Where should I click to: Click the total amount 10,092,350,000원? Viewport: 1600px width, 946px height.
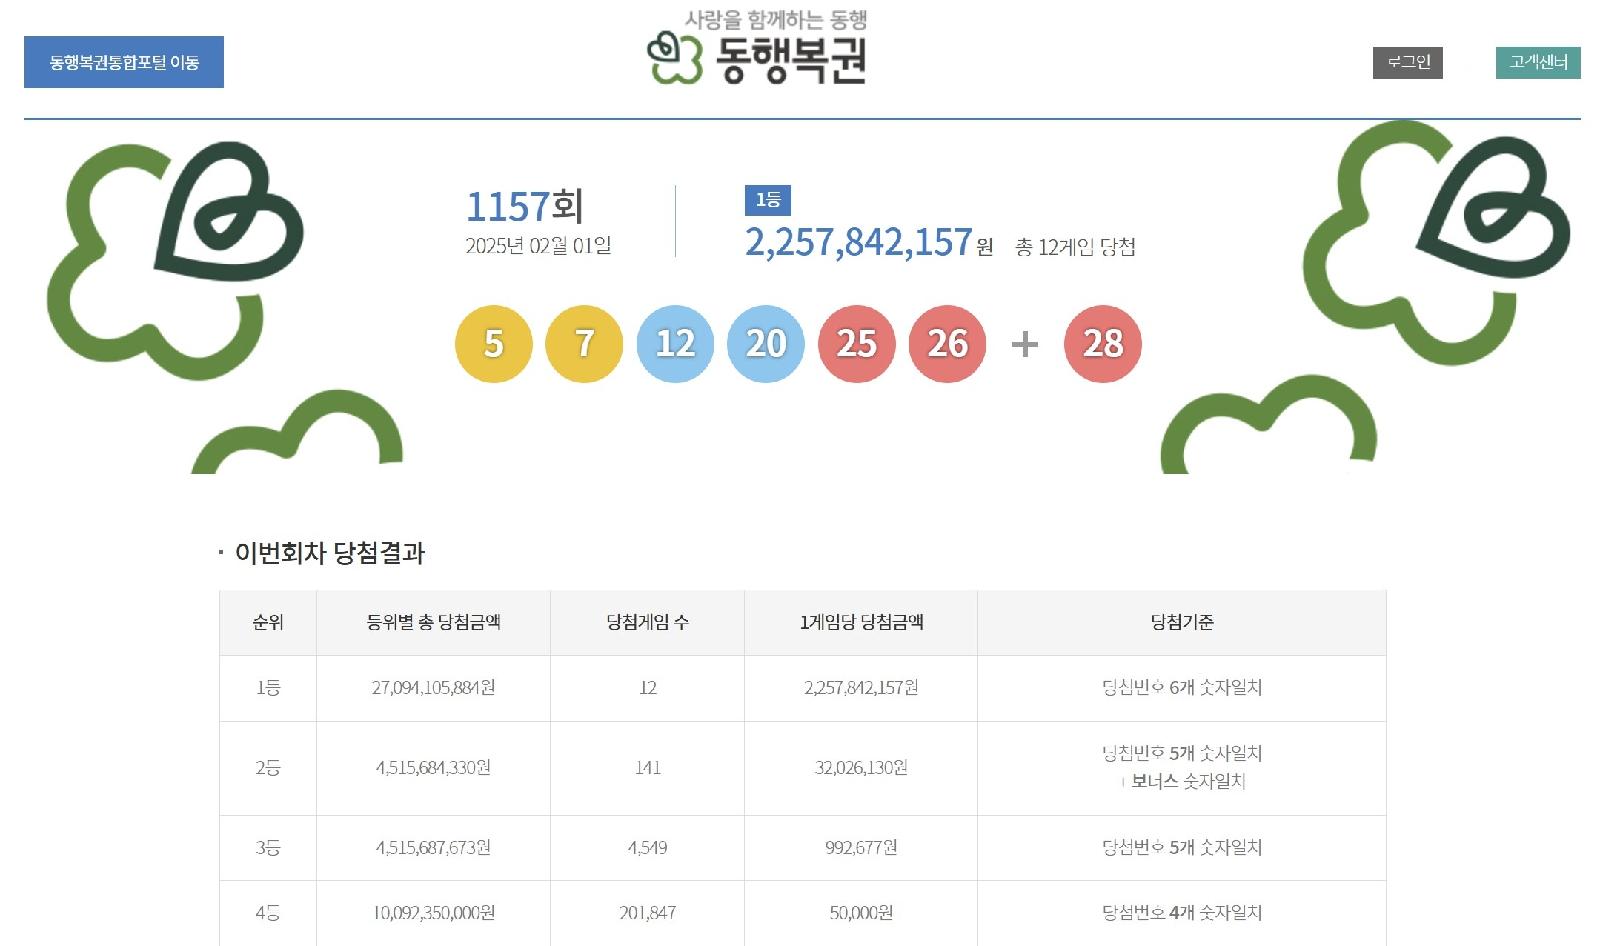[433, 913]
